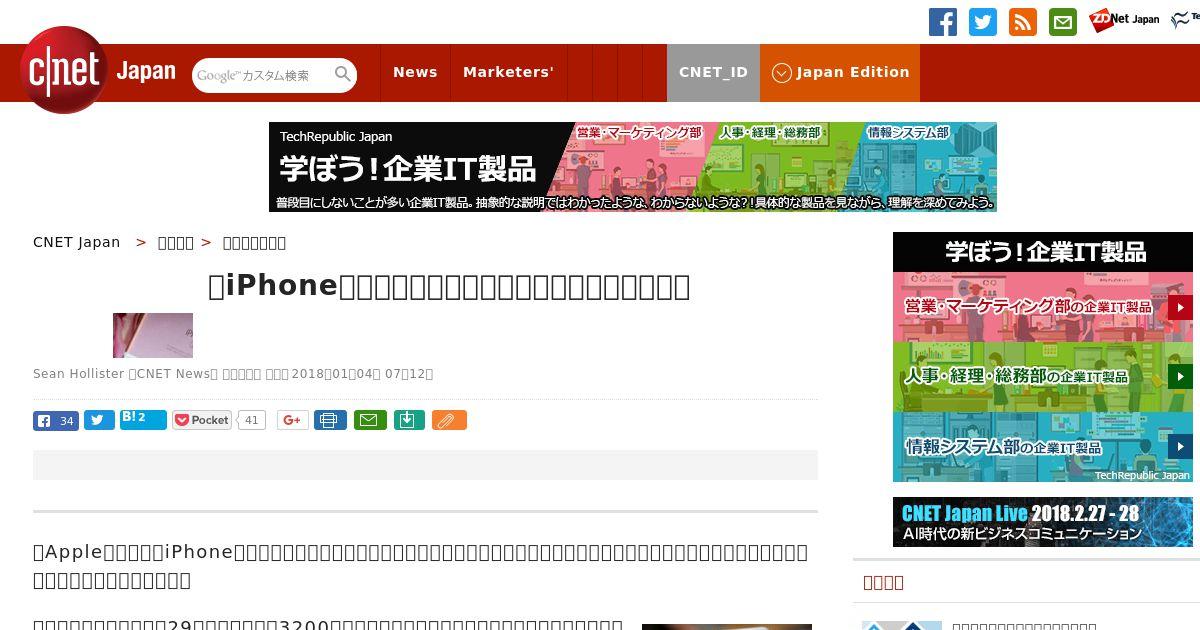This screenshot has height=630, width=1200.
Task: Open sales and marketing IT products banner
Action: tap(1043, 307)
